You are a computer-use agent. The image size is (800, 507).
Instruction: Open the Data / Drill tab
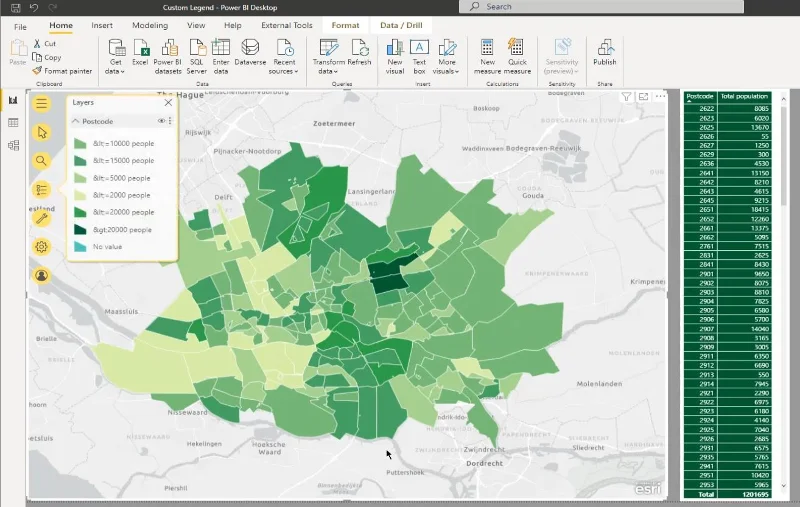coord(401,26)
